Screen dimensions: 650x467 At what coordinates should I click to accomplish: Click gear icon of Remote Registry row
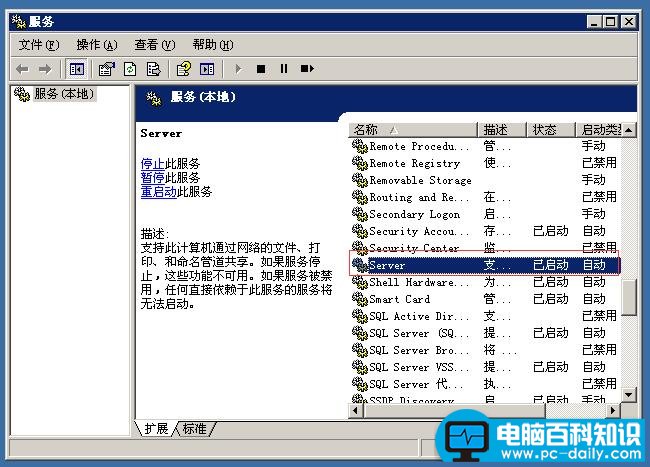360,163
